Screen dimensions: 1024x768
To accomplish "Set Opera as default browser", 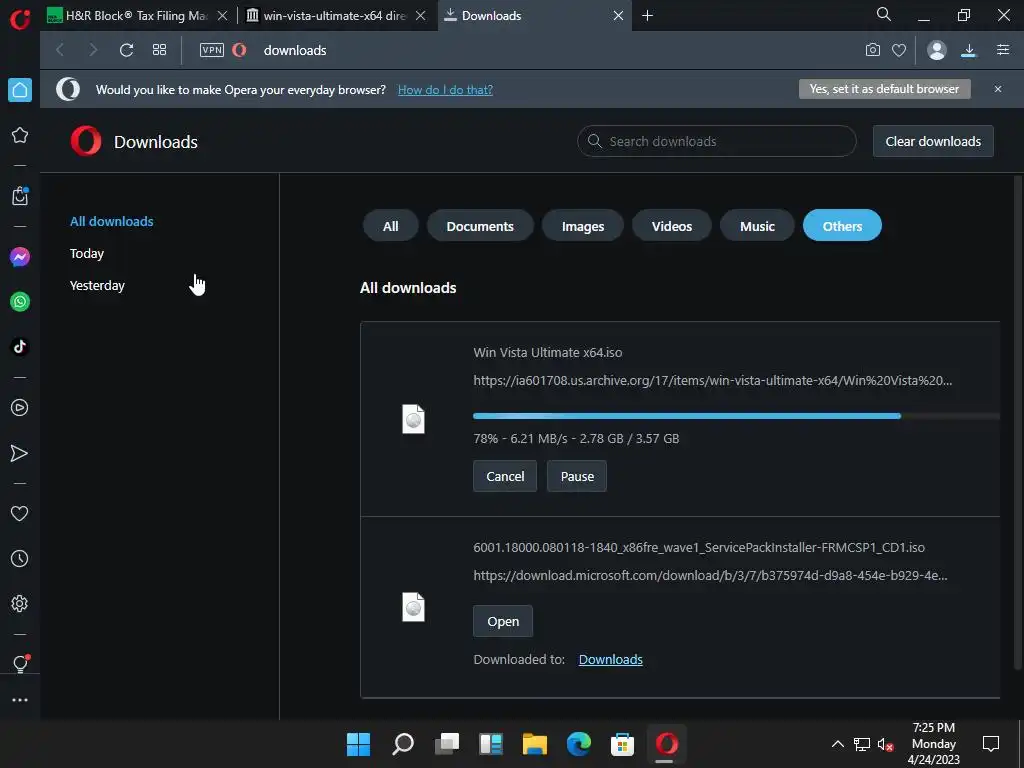I will (x=884, y=89).
